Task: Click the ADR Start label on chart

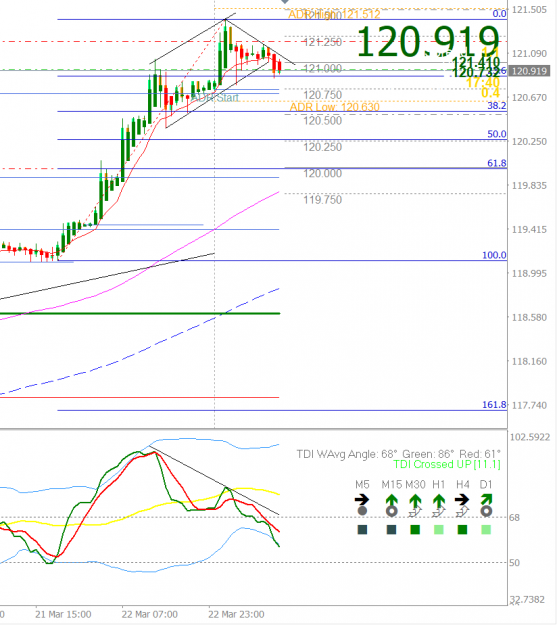Action: (215, 98)
